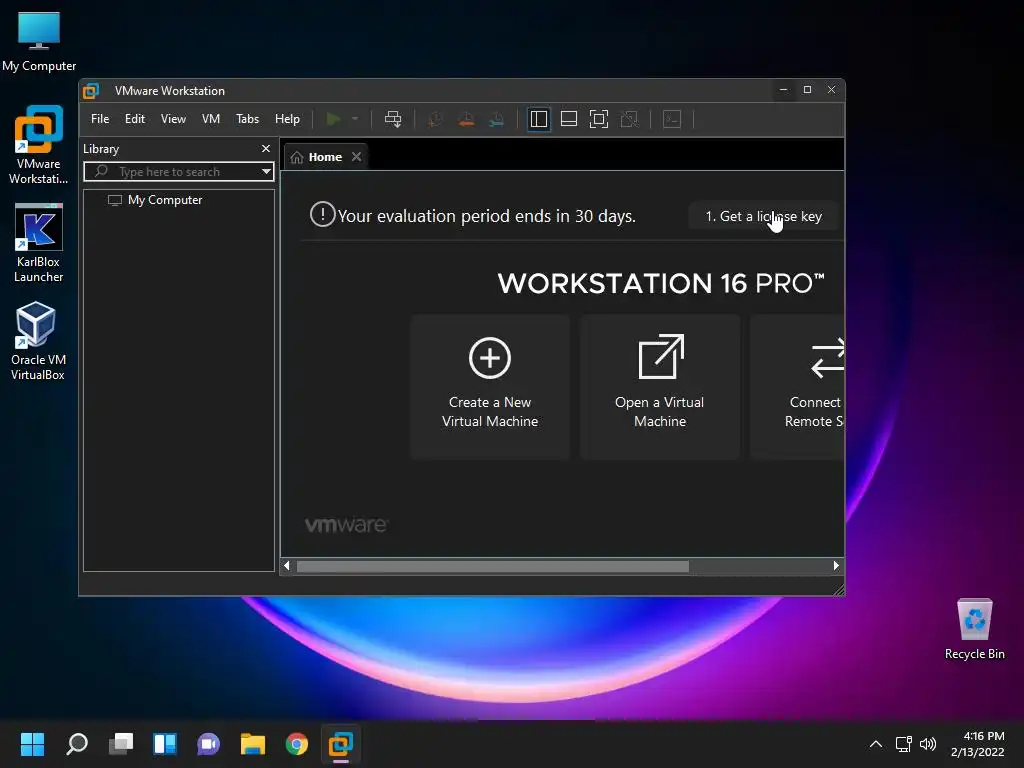Screen dimensions: 1024x768
Task: Click VMware Workstation taskbar icon
Action: tap(341, 744)
